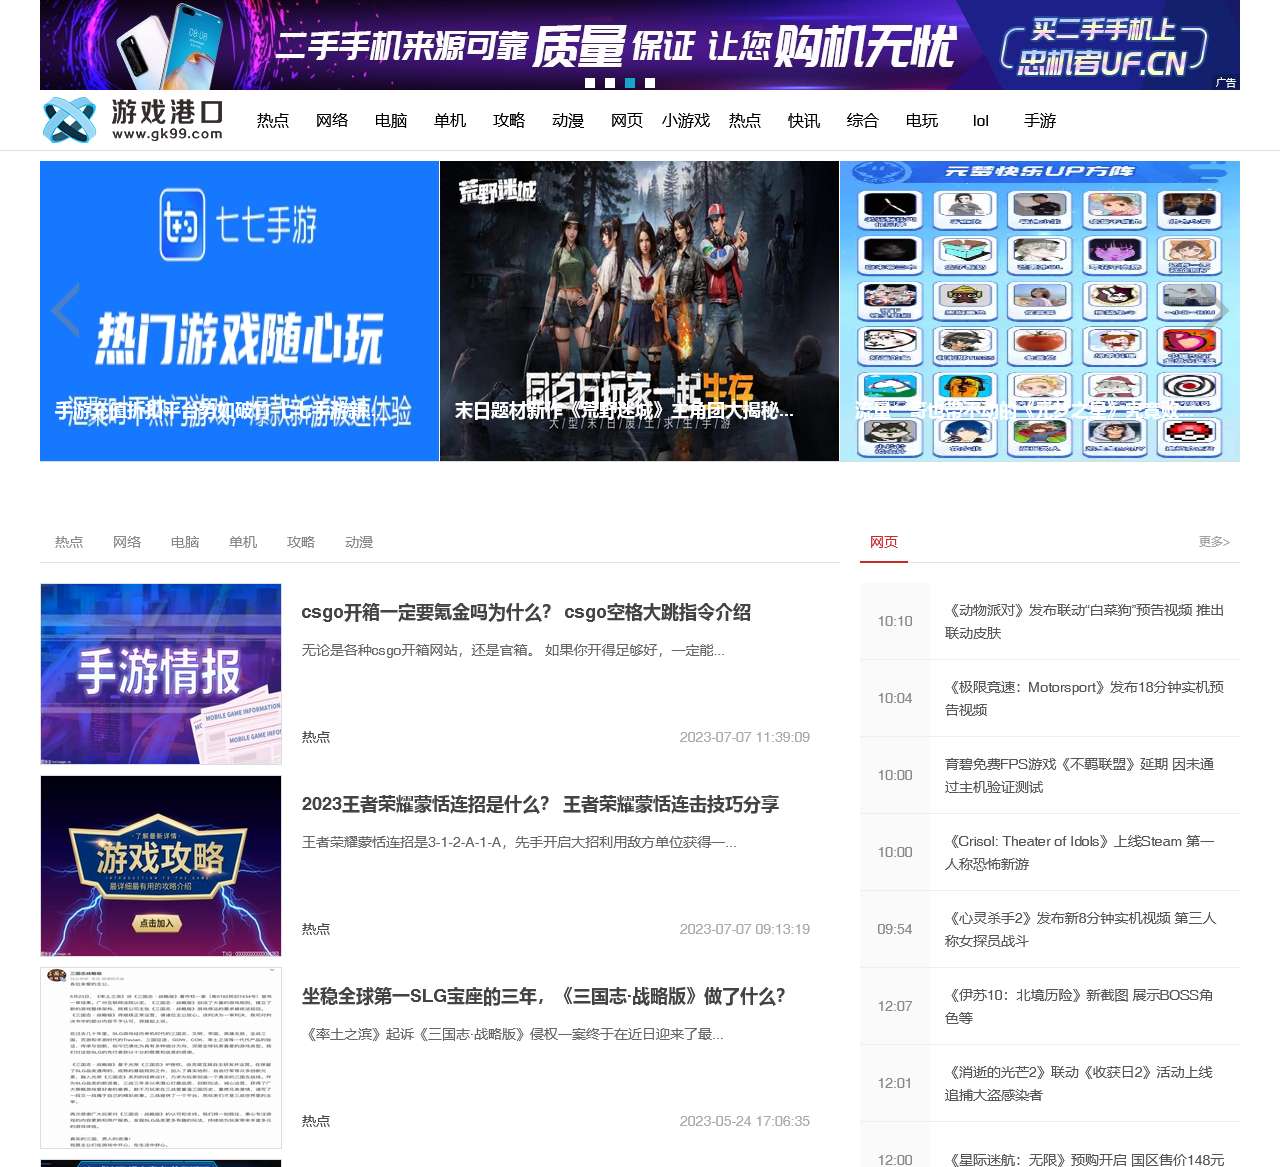Open the lol nav menu item
The image size is (1280, 1167).
pyautogui.click(x=980, y=120)
